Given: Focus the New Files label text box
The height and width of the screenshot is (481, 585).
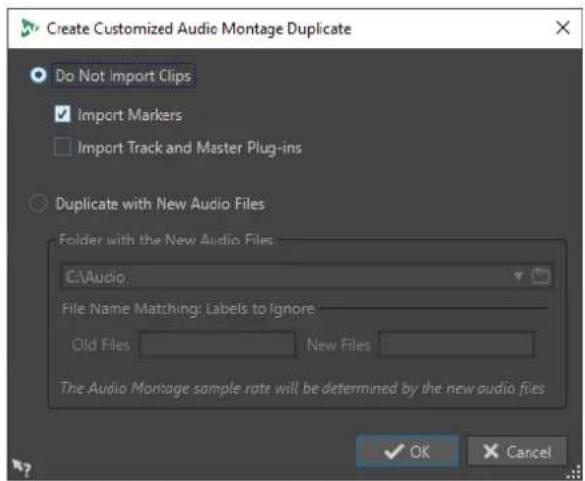Looking at the screenshot, I should [x=456, y=344].
